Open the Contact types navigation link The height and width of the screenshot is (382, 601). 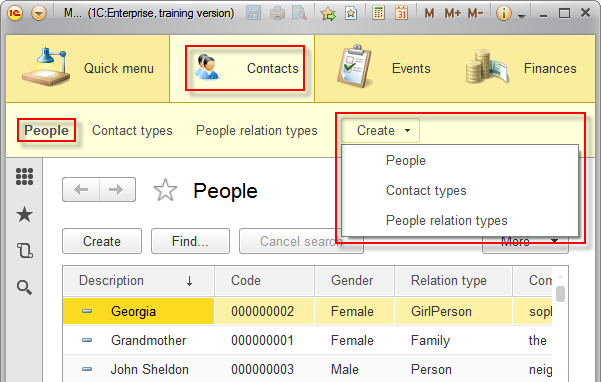click(132, 131)
